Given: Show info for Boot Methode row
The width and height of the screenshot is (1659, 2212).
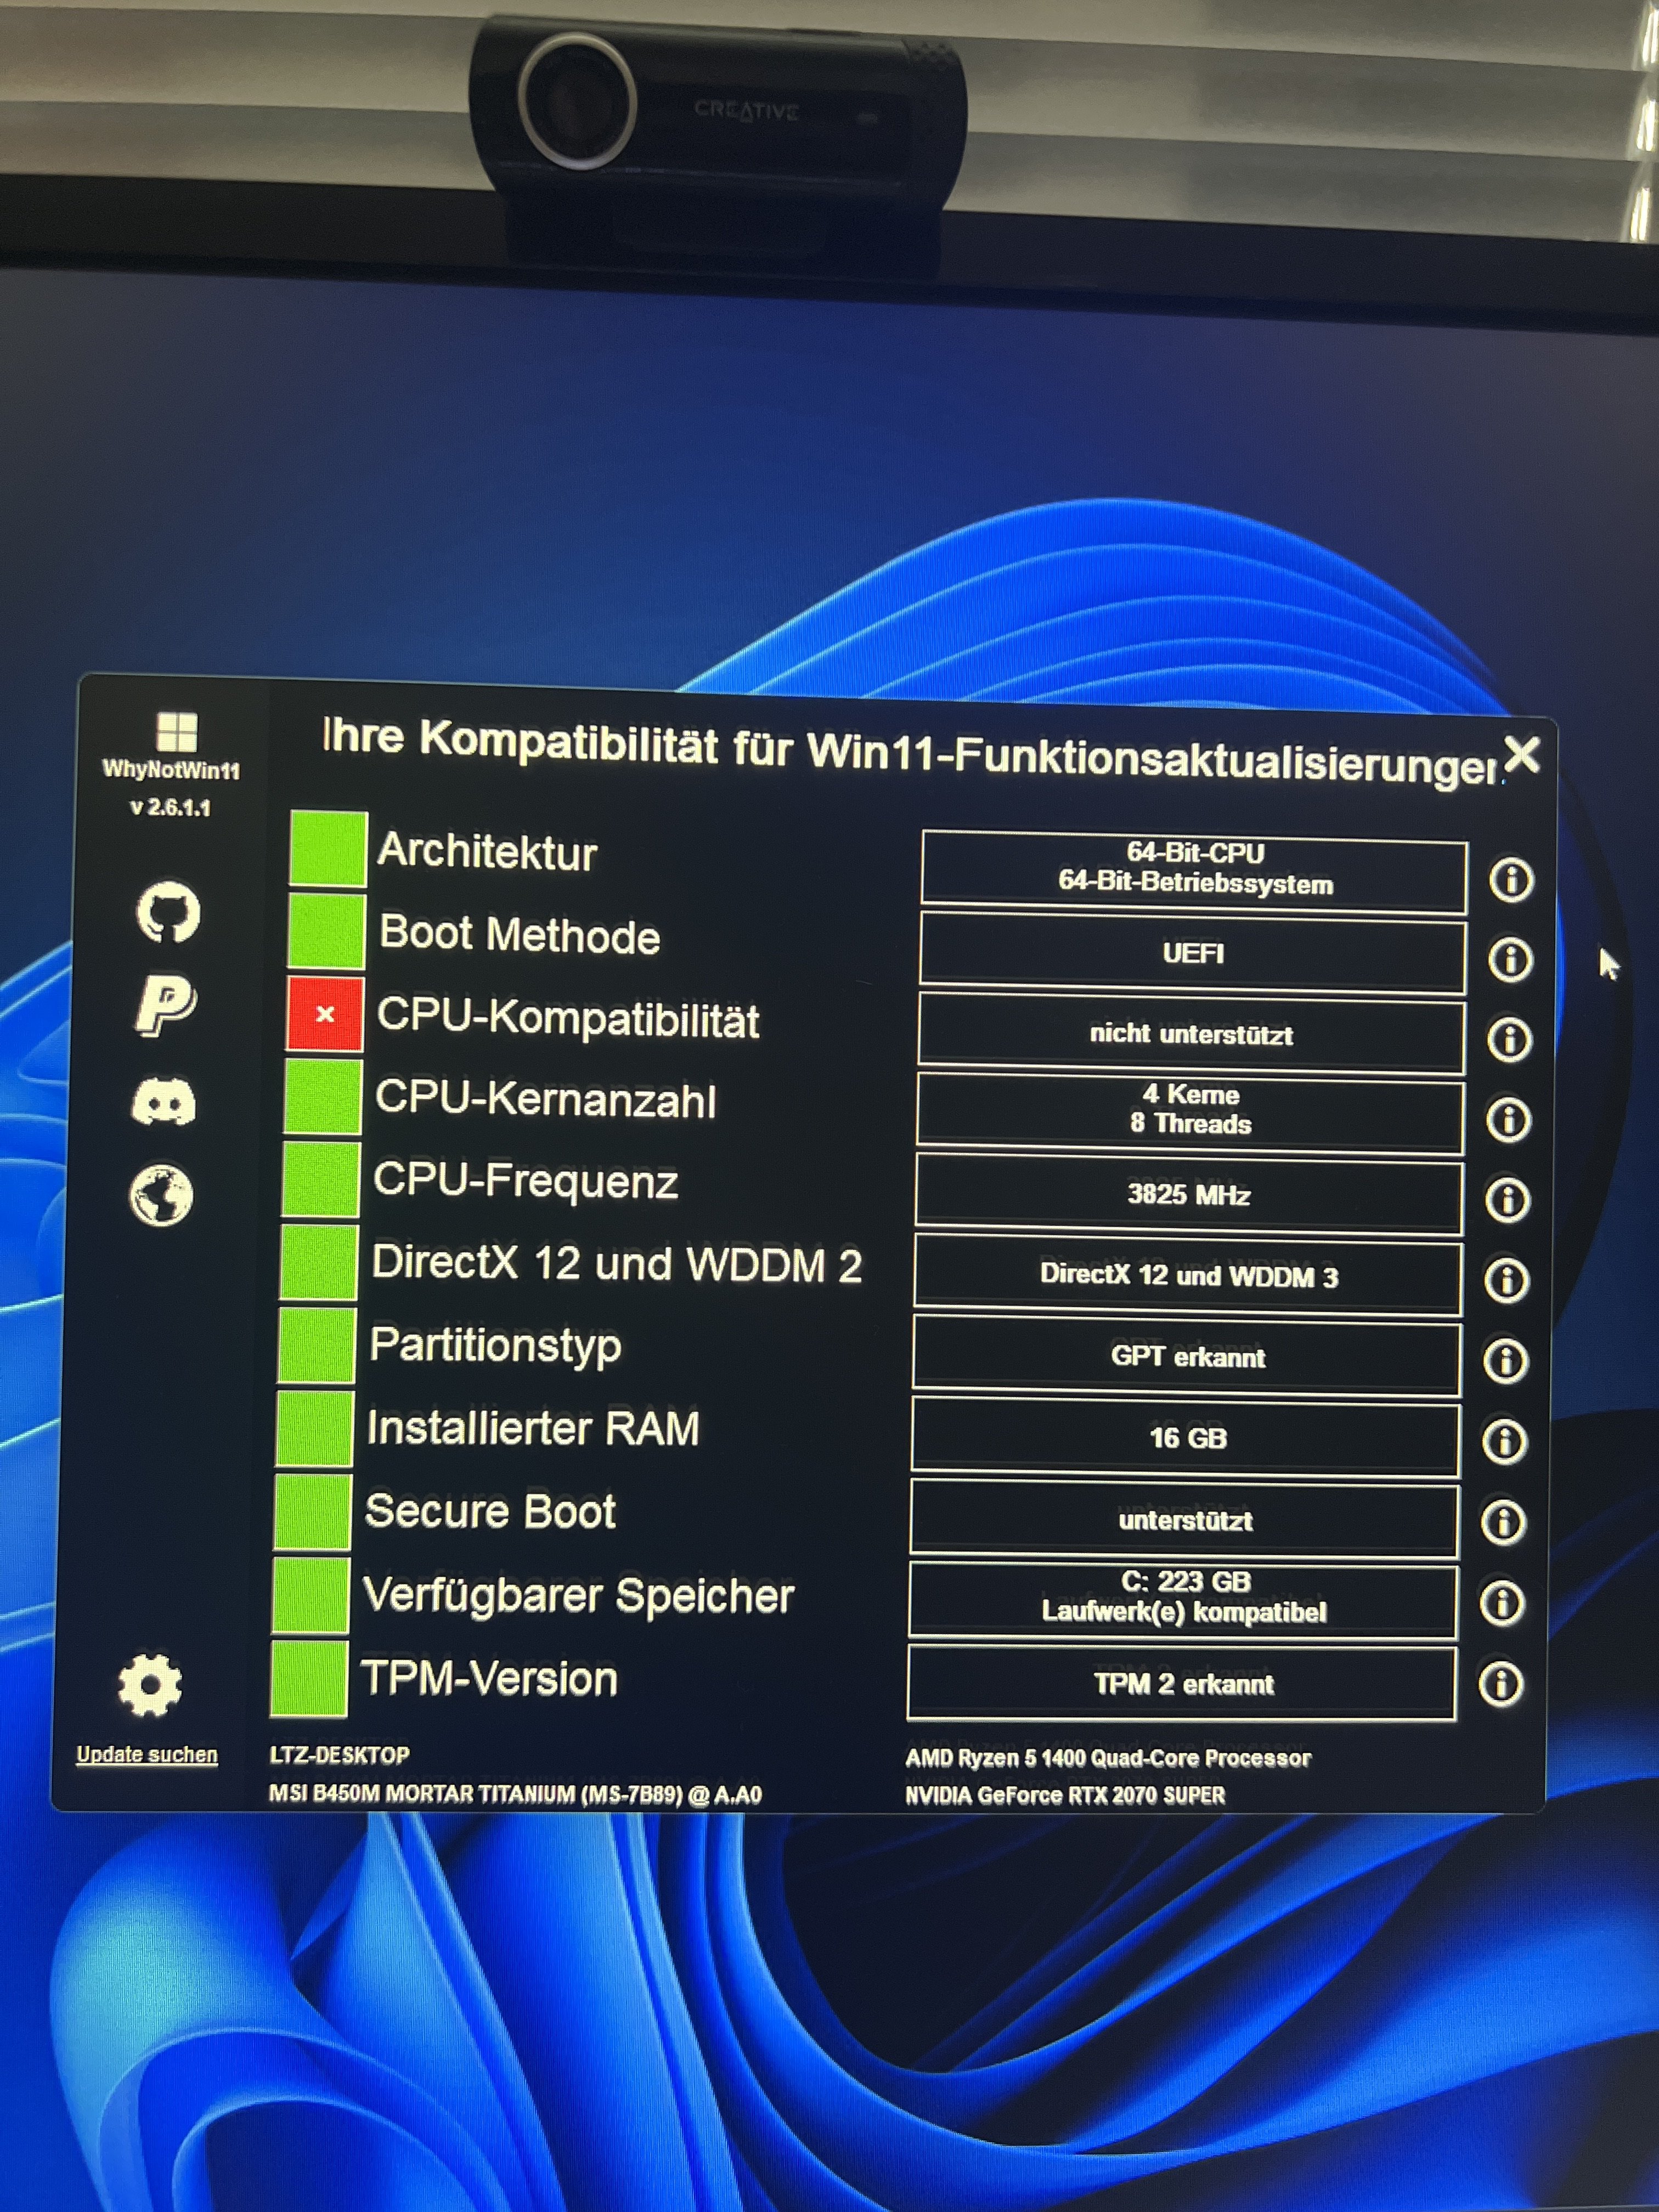Looking at the screenshot, I should coord(1510,960).
